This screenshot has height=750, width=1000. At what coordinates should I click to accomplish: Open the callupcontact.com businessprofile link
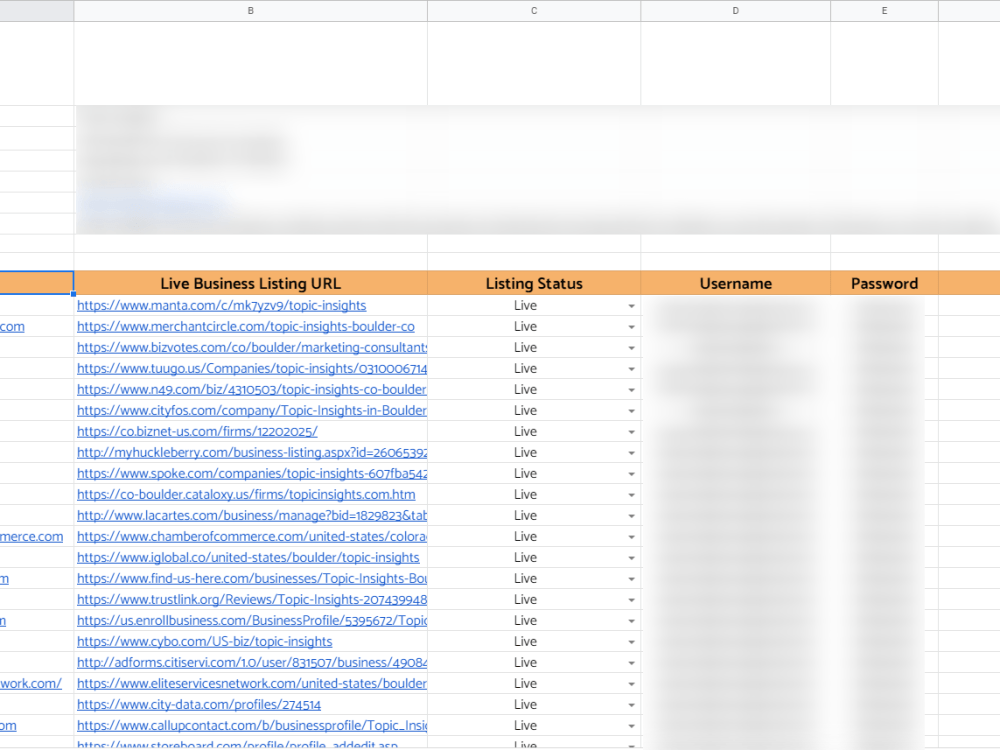pos(252,726)
